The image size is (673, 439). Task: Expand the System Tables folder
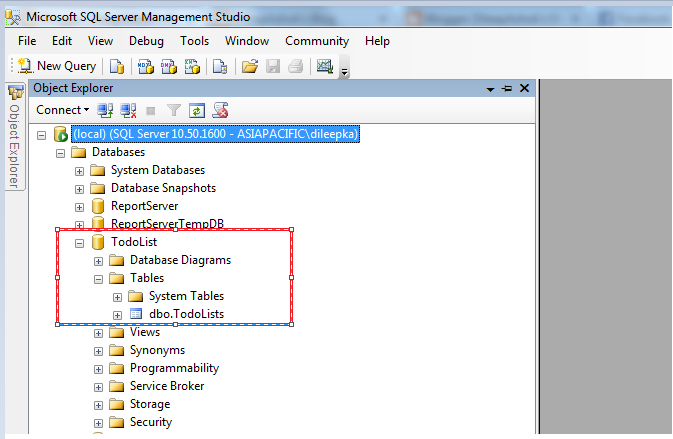pyautogui.click(x=117, y=297)
